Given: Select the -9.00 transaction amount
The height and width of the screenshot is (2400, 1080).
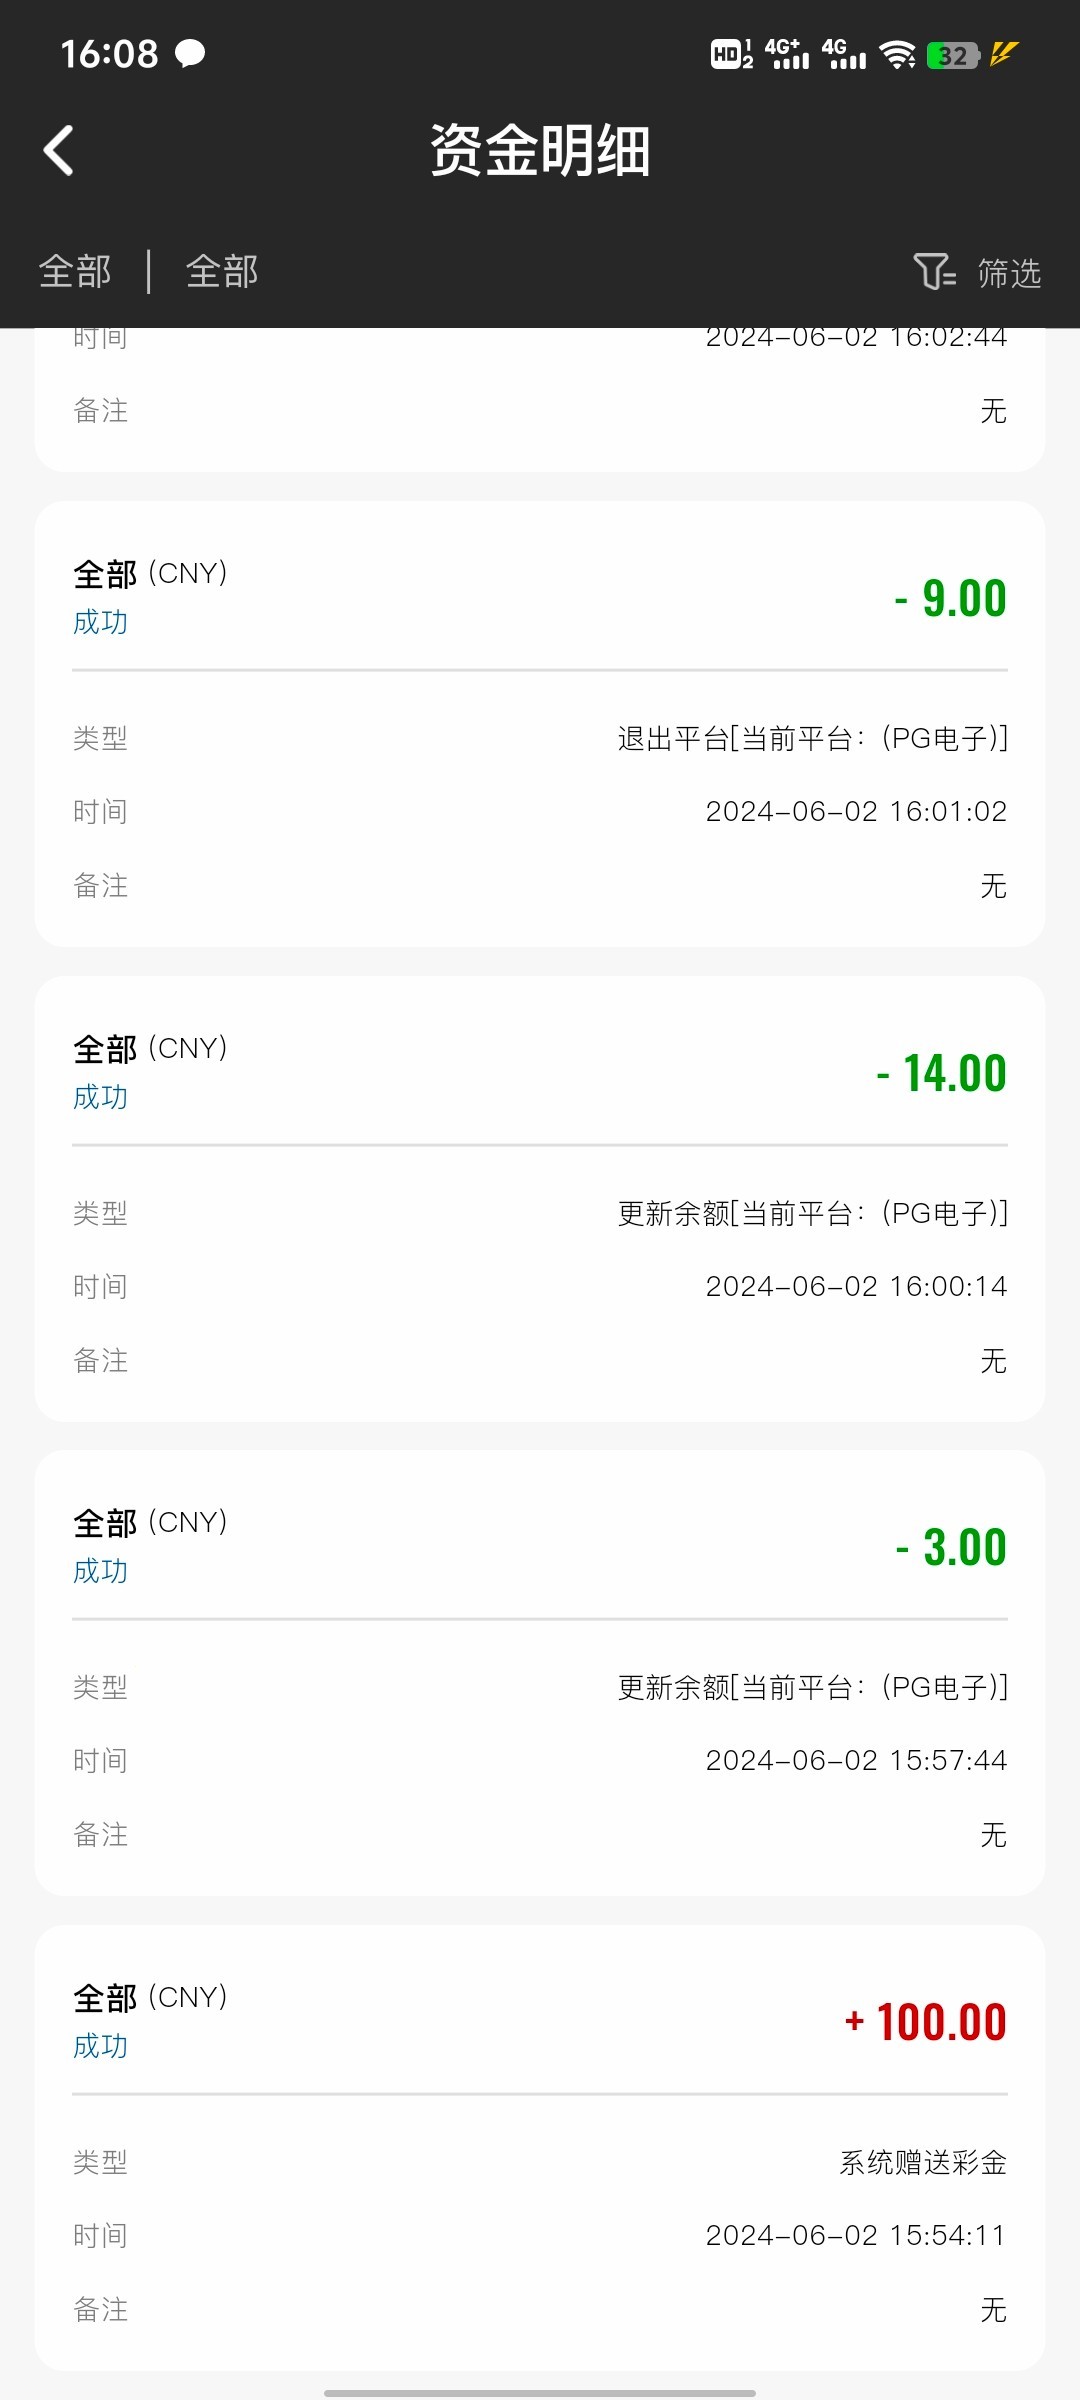Looking at the screenshot, I should coord(951,599).
